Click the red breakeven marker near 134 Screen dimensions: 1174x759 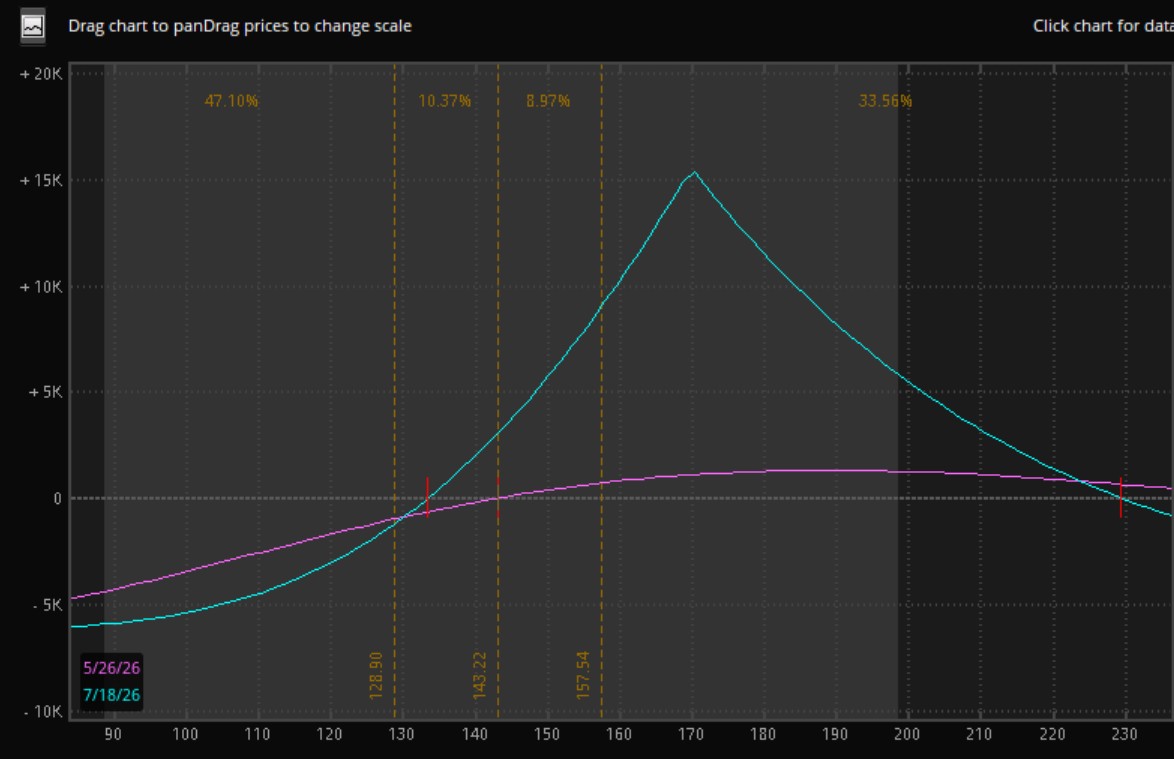pos(428,498)
